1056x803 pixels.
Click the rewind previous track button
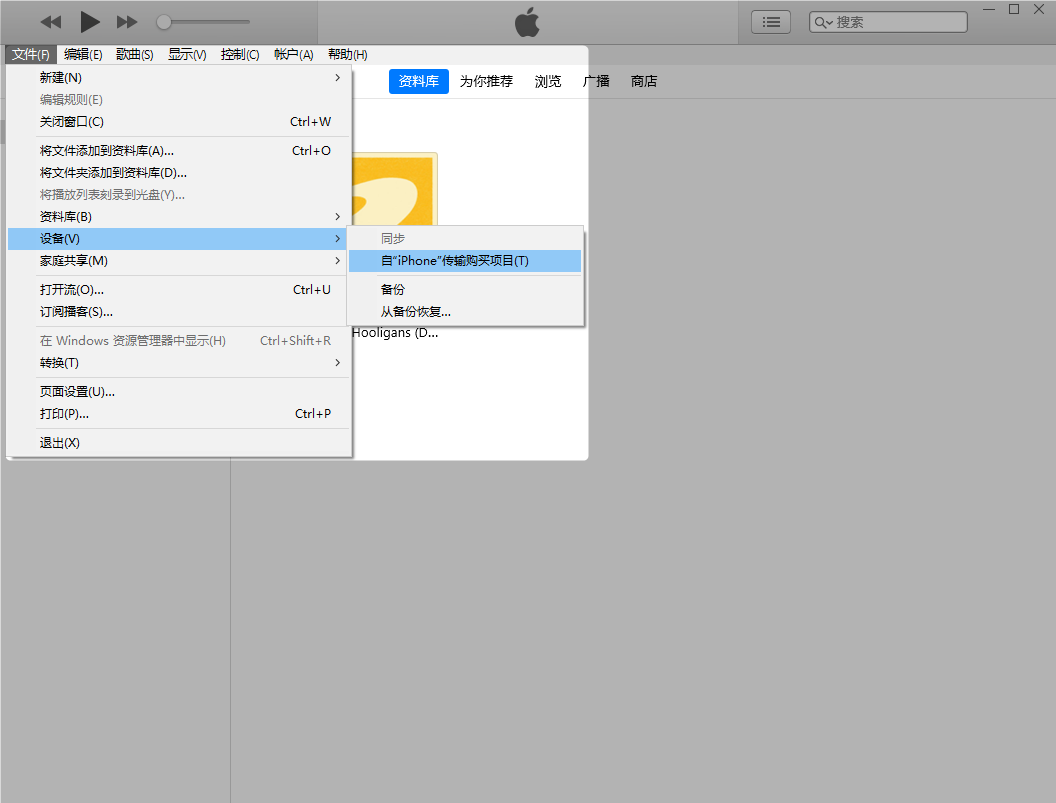point(51,22)
